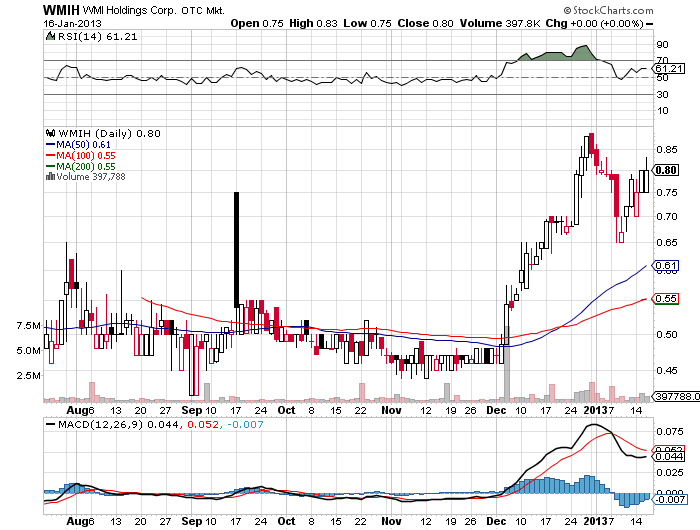The image size is (700, 530).
Task: Click the 397788.0 volume tag
Action: point(677,396)
